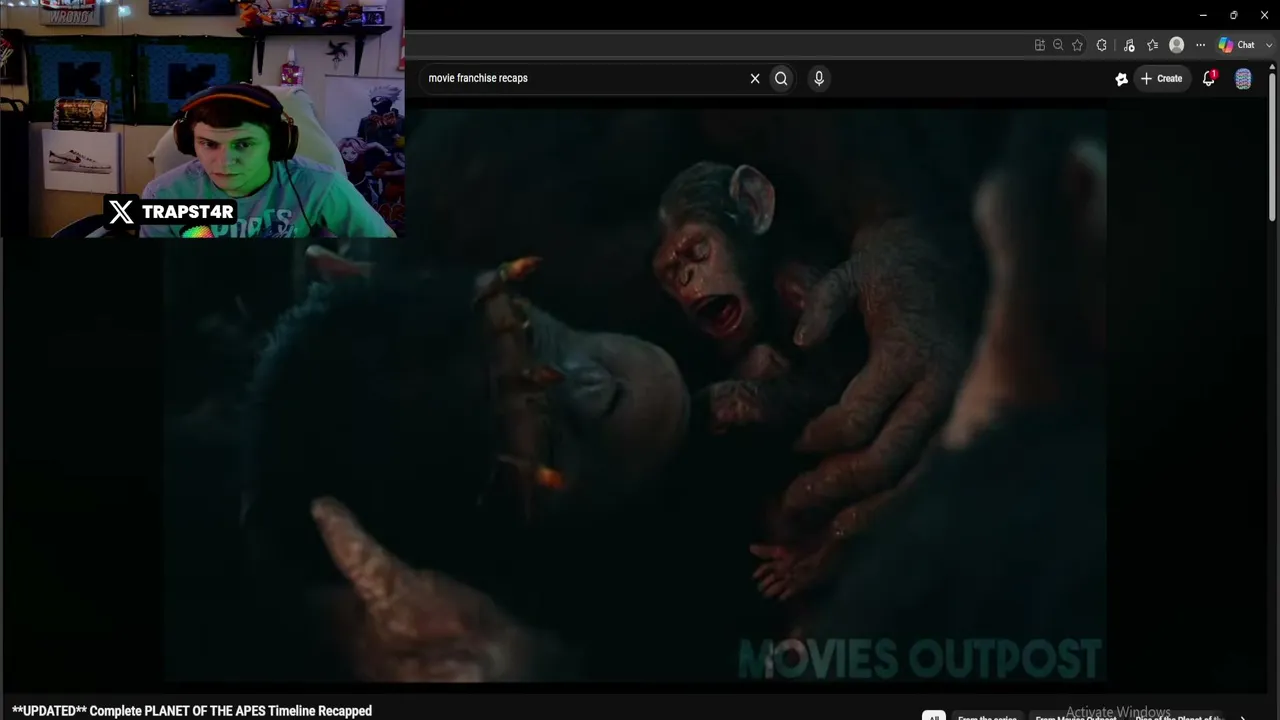Click the X logo in the webcam overlay

point(121,212)
